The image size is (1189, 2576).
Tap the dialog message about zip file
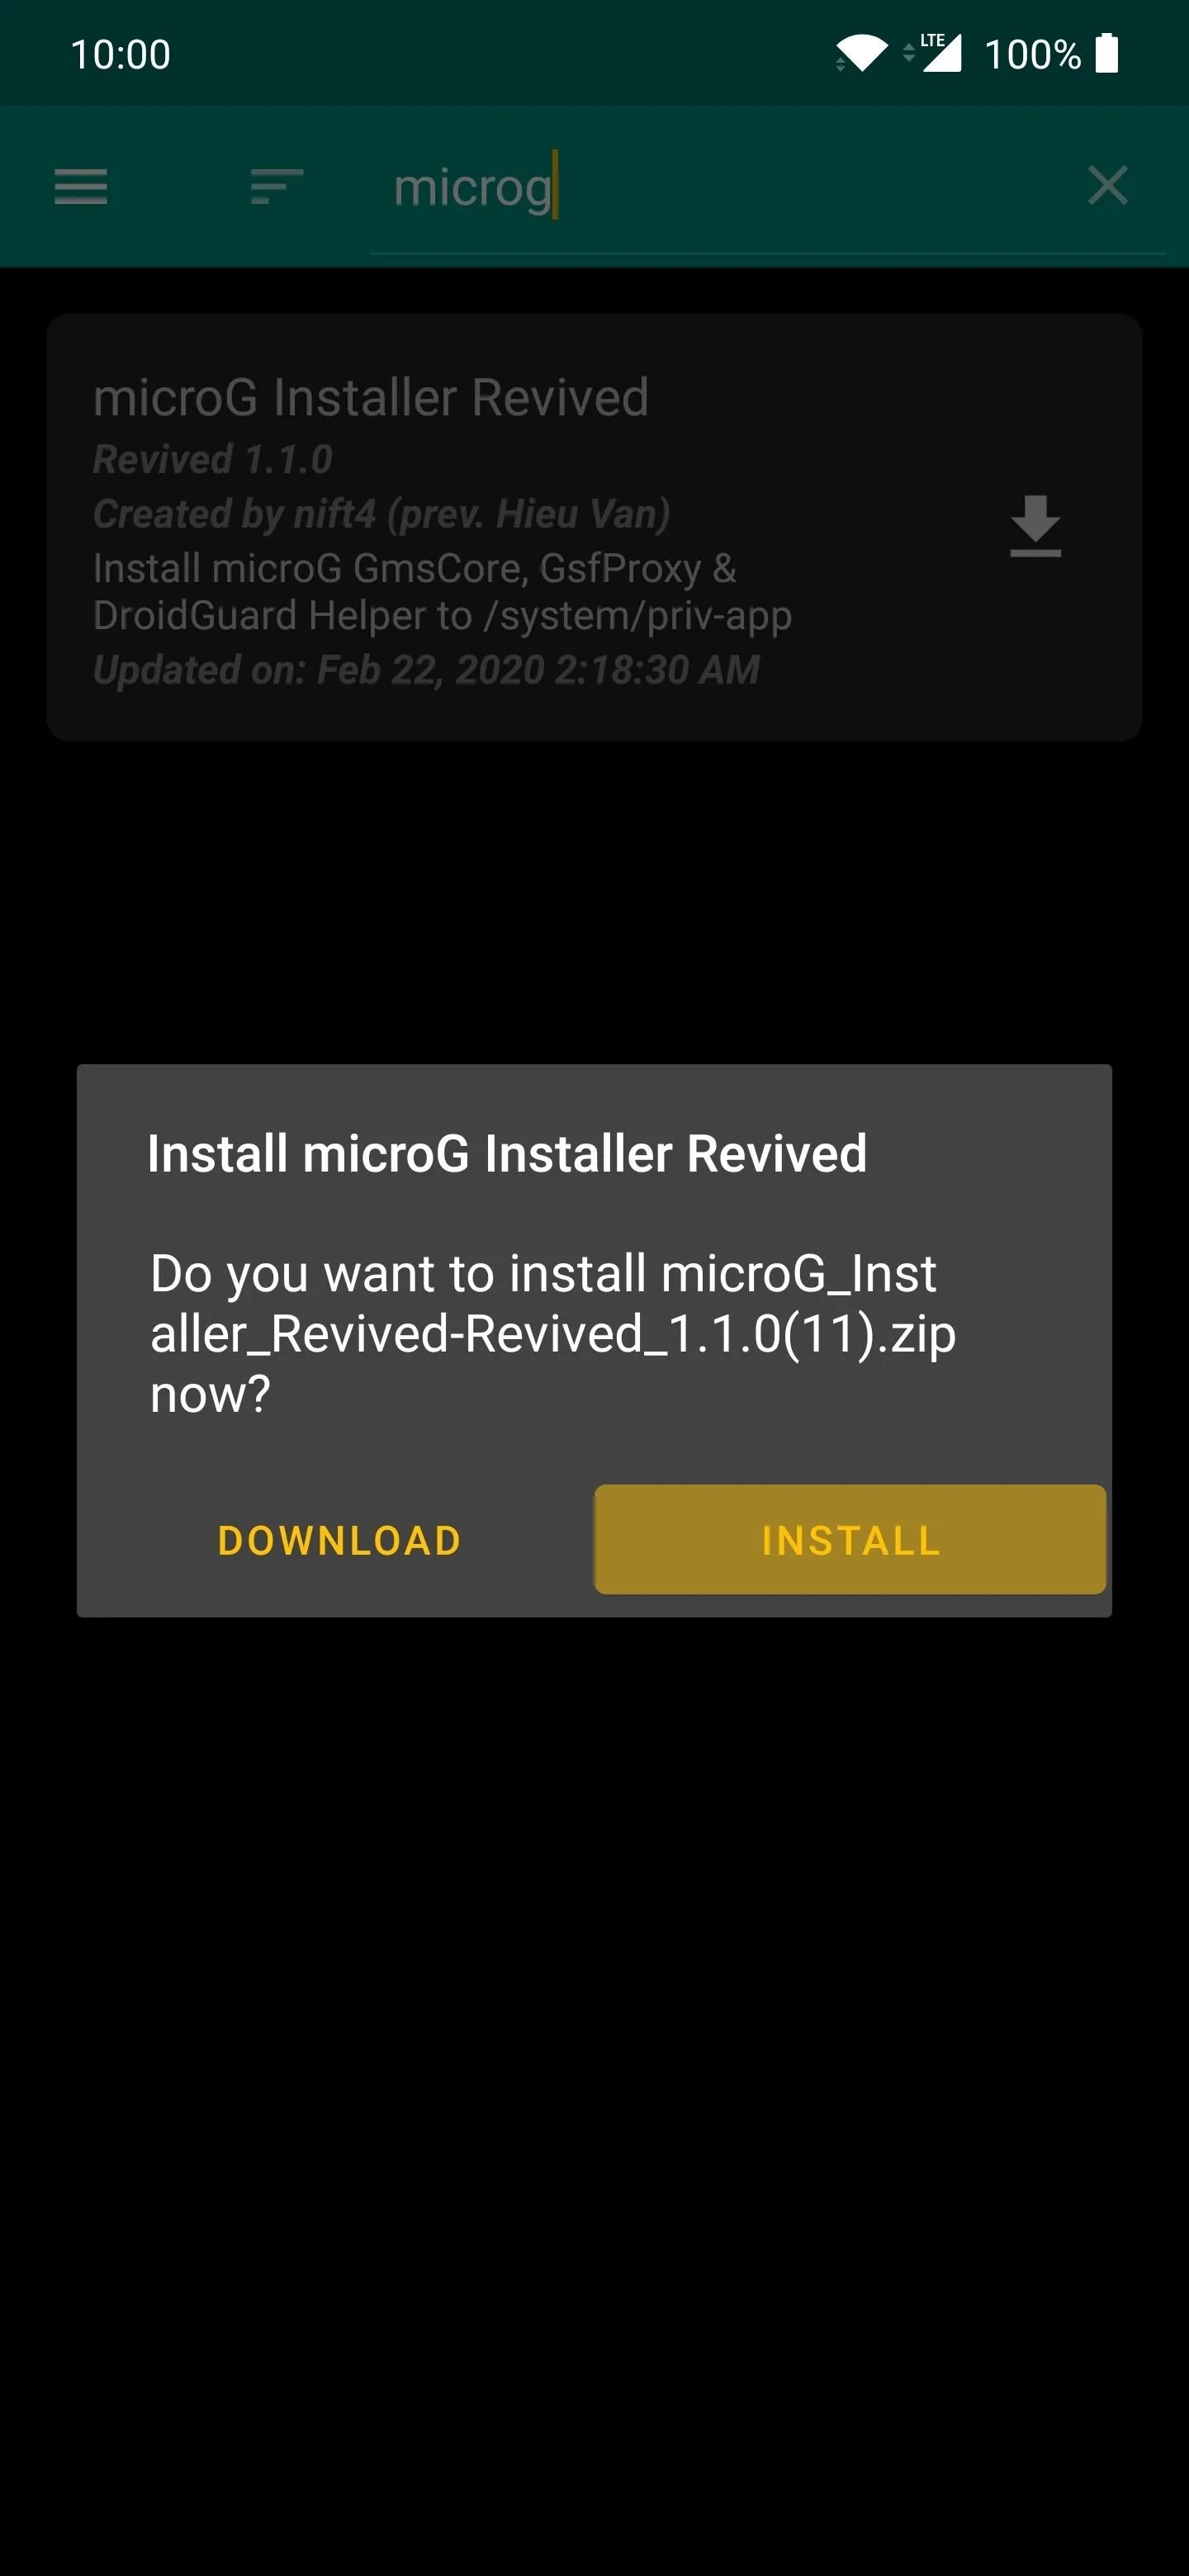pos(553,1333)
